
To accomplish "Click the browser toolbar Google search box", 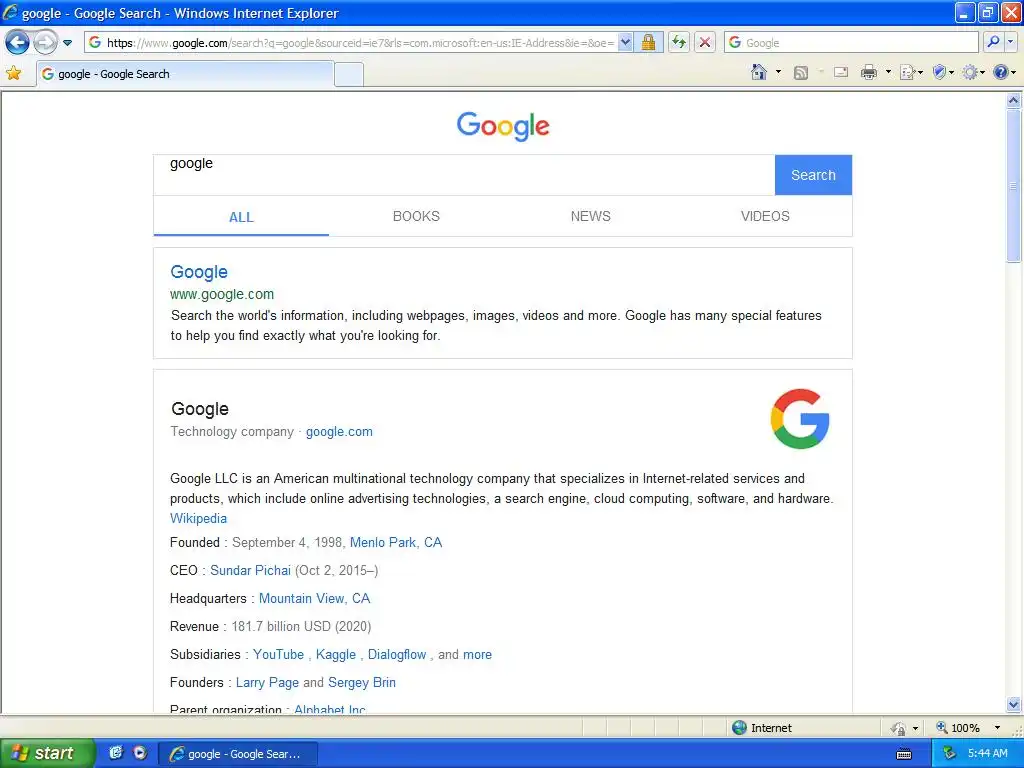I will pos(852,43).
